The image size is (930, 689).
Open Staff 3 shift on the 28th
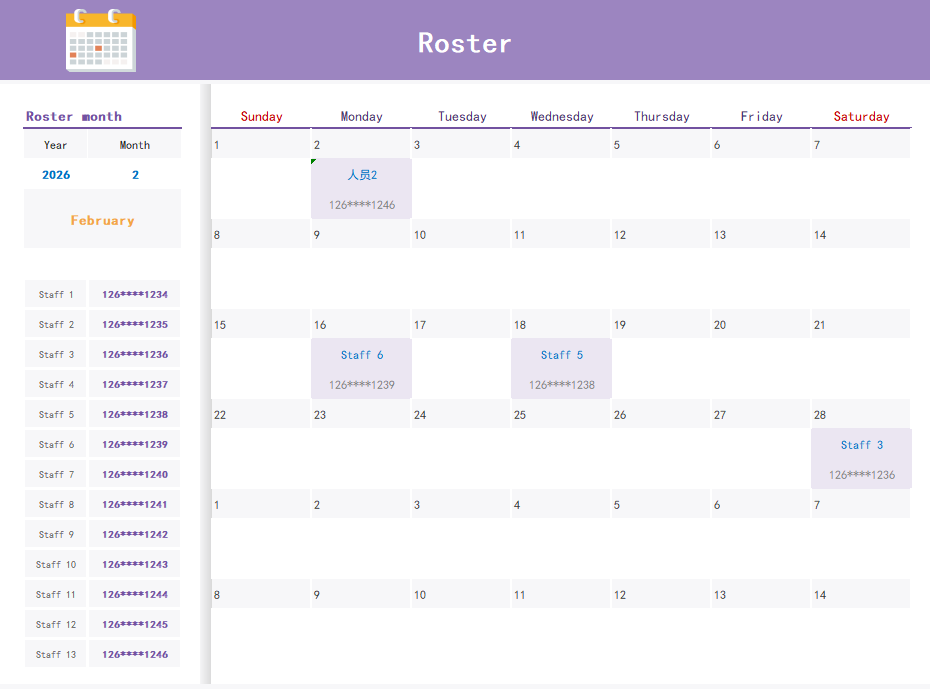[861, 458]
